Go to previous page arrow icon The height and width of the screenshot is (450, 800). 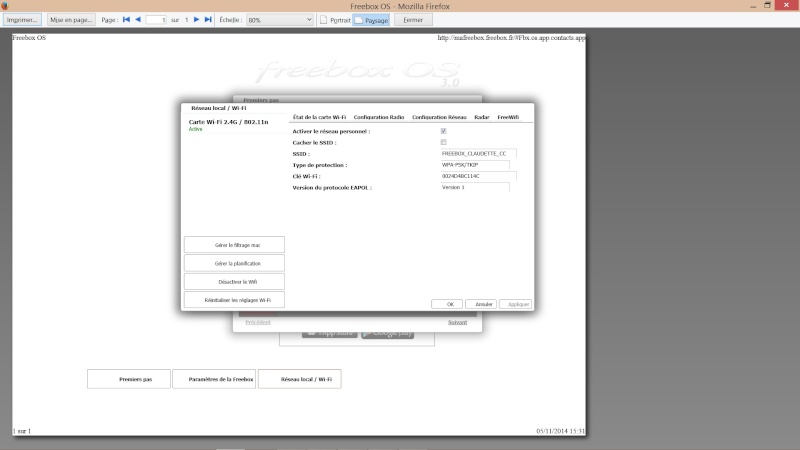coord(138,19)
